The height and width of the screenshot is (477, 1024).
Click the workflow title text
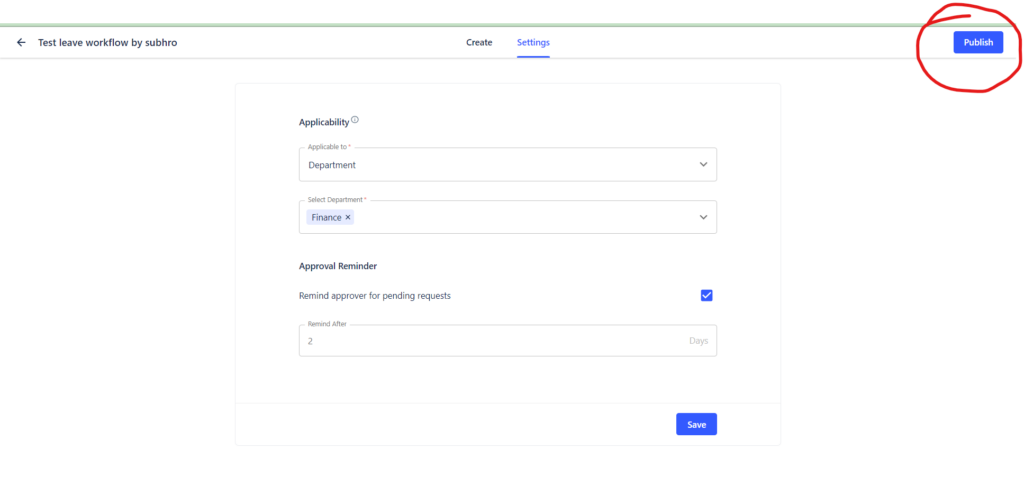[x=108, y=42]
